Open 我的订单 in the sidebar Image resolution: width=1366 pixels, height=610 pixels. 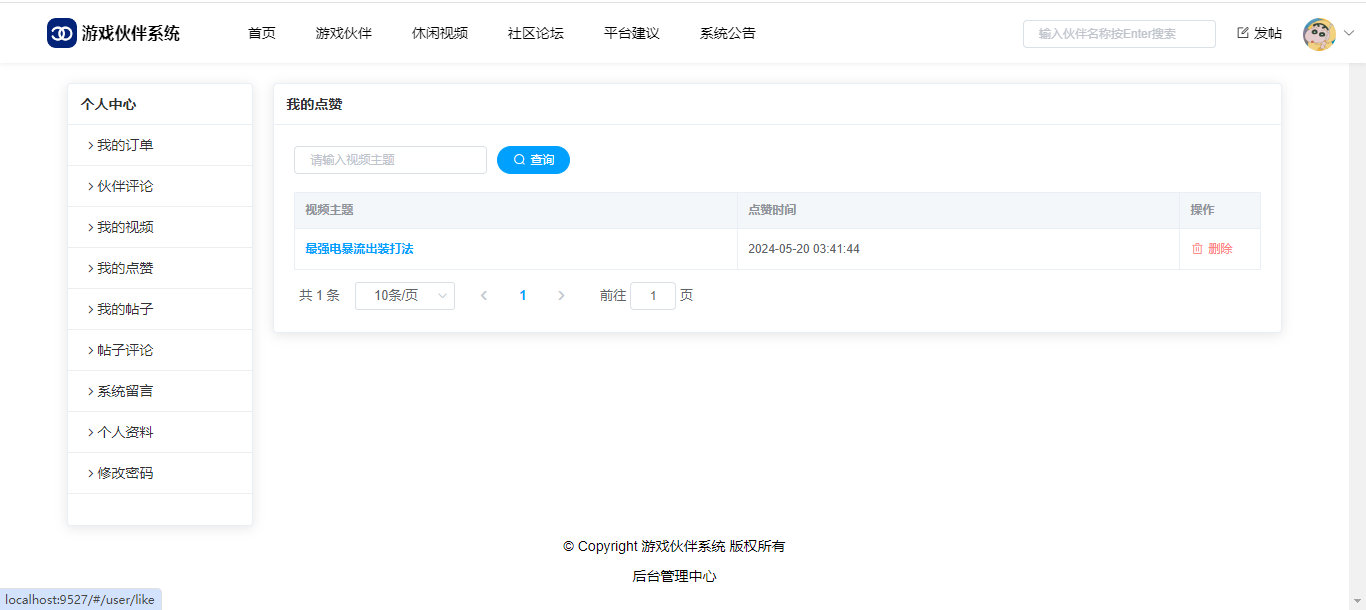[x=160, y=145]
